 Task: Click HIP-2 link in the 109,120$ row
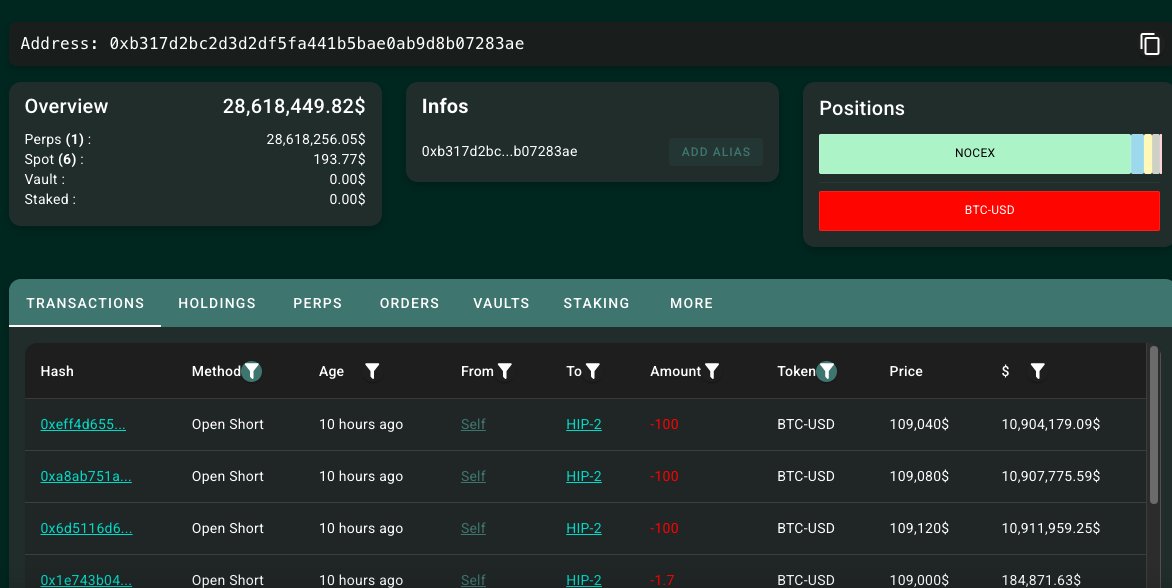(584, 528)
